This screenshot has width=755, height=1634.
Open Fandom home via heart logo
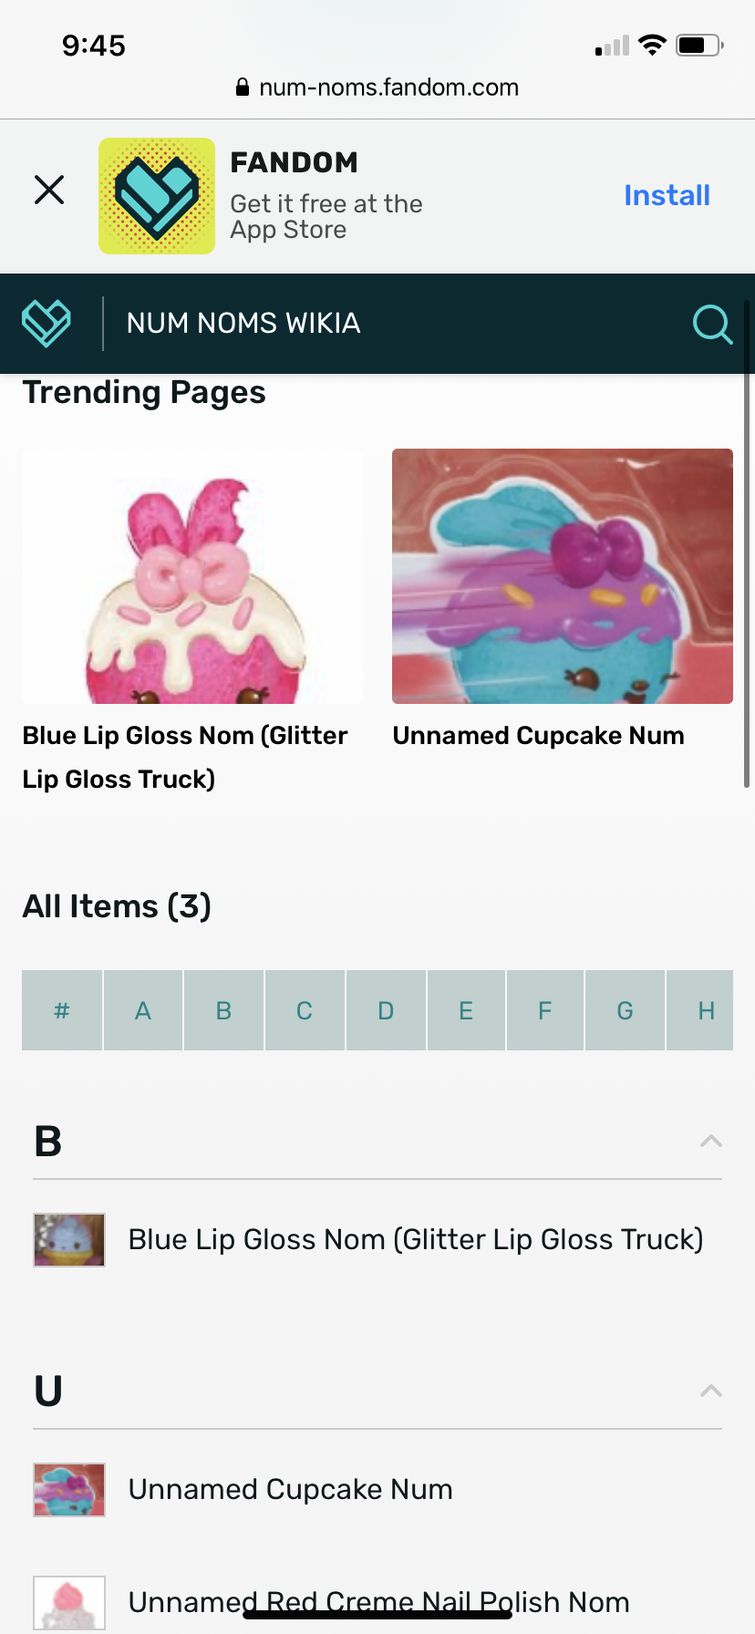click(x=47, y=323)
